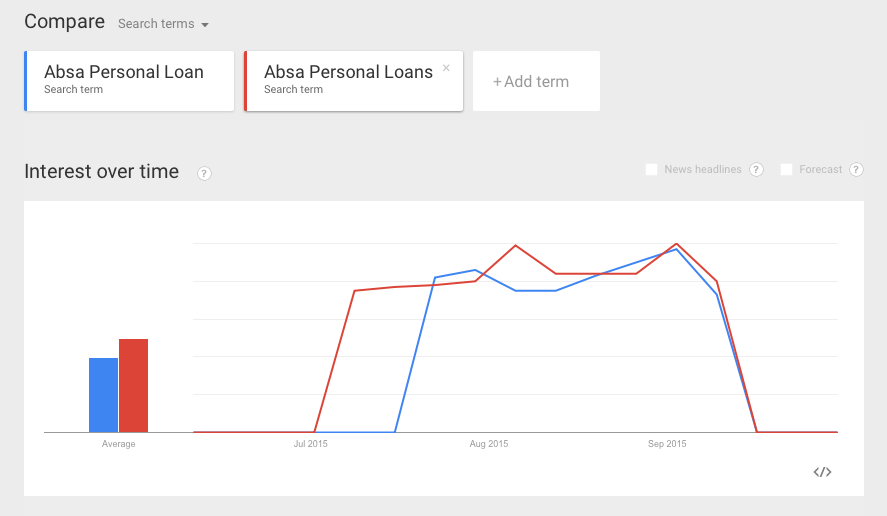Click the red Average bar

point(133,386)
